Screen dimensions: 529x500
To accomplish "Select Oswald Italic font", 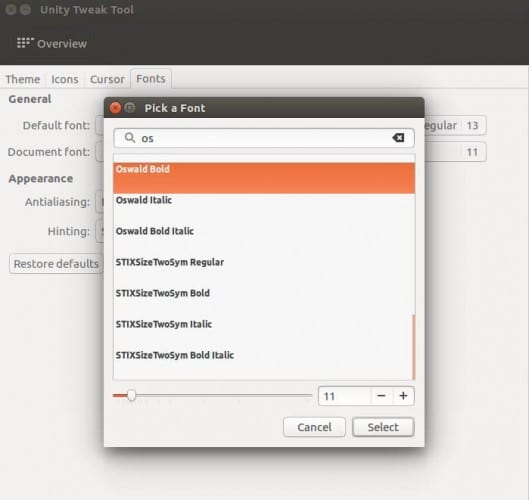I will [x=264, y=209].
